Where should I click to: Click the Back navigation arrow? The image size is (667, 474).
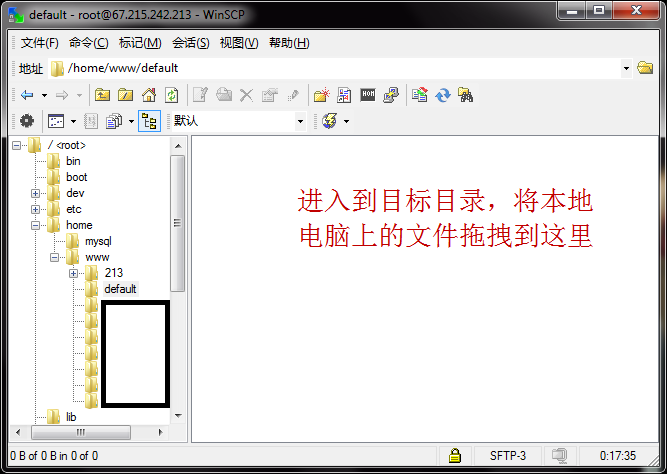click(27, 95)
